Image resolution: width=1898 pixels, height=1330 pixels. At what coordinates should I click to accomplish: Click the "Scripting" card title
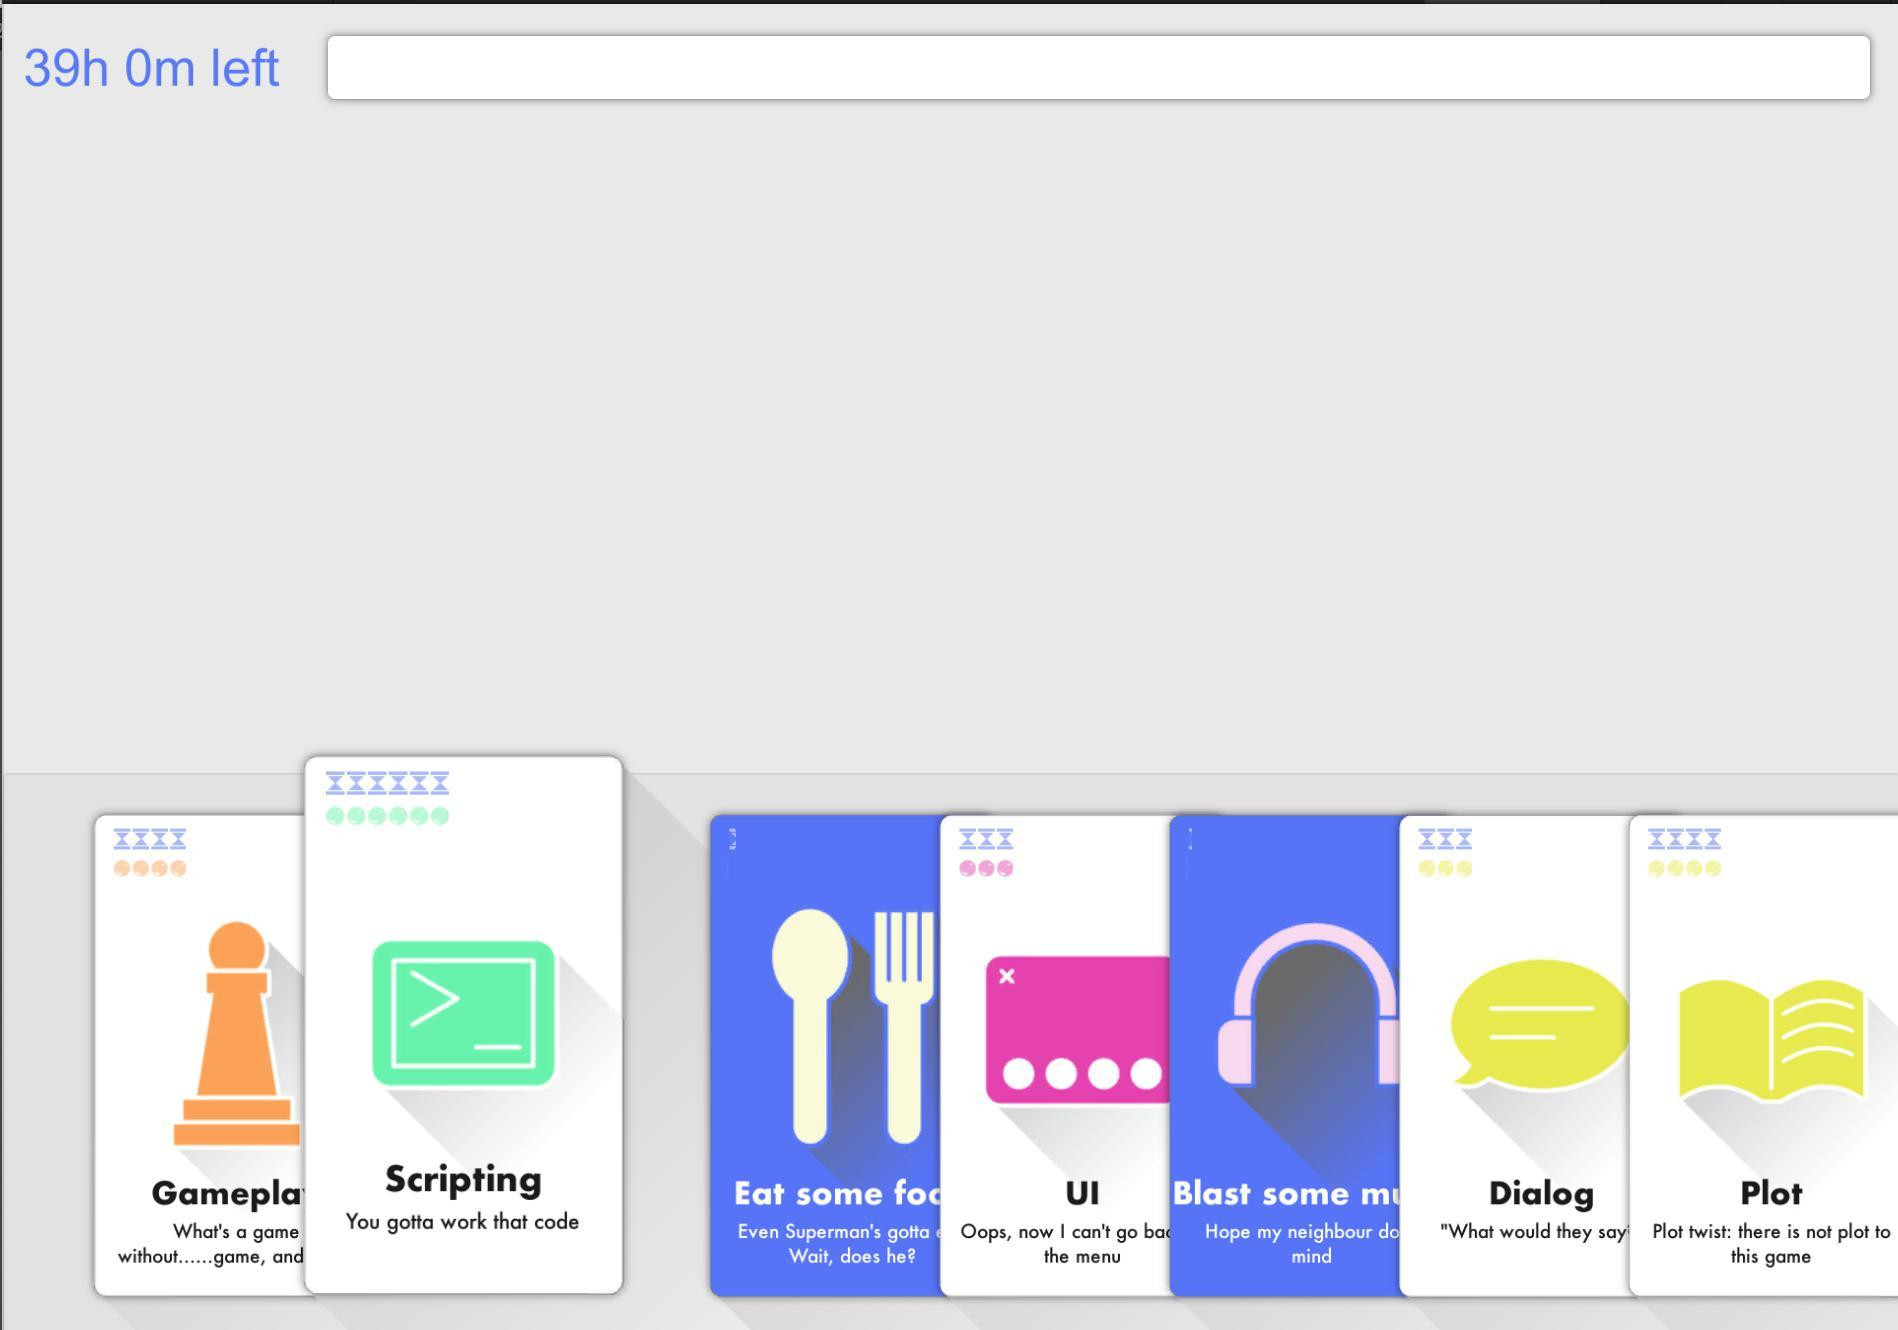click(x=463, y=1180)
